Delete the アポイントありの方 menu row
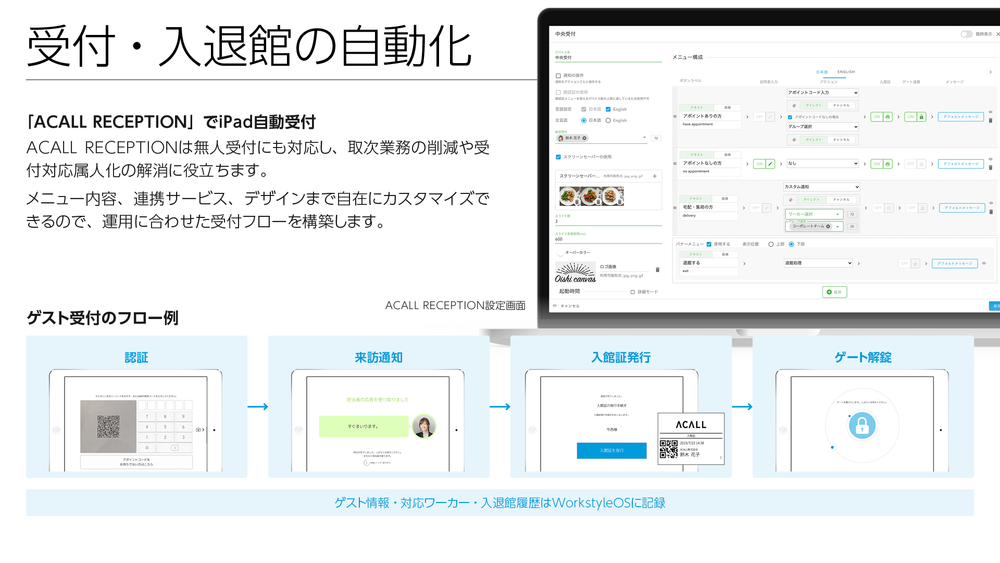The width and height of the screenshot is (1000, 563). pos(990,121)
